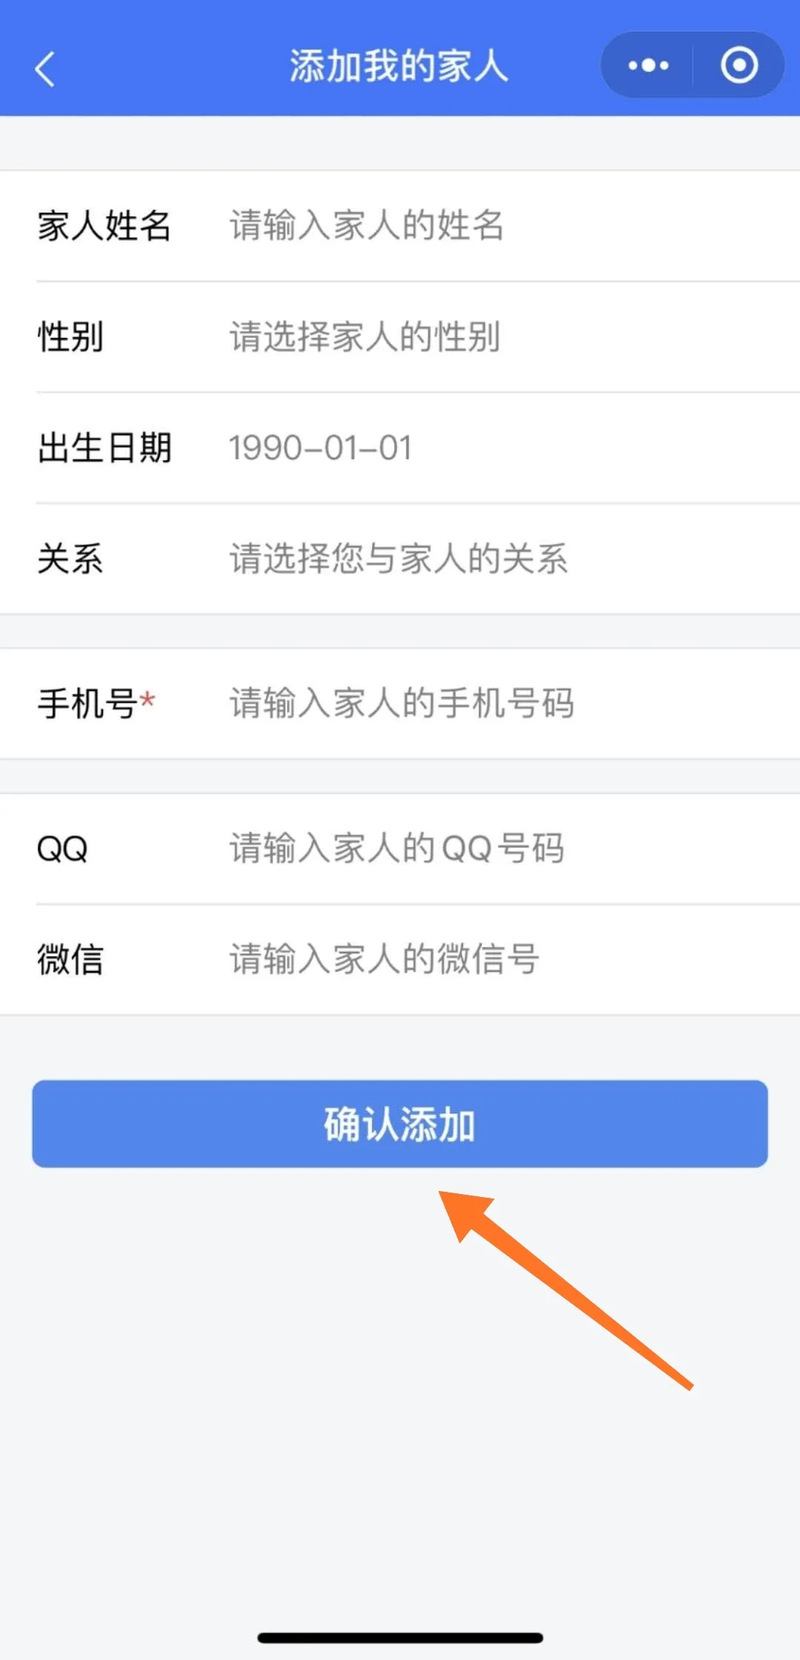The image size is (800, 1660).
Task: Tap the 家人姓名 label
Action: tap(104, 226)
